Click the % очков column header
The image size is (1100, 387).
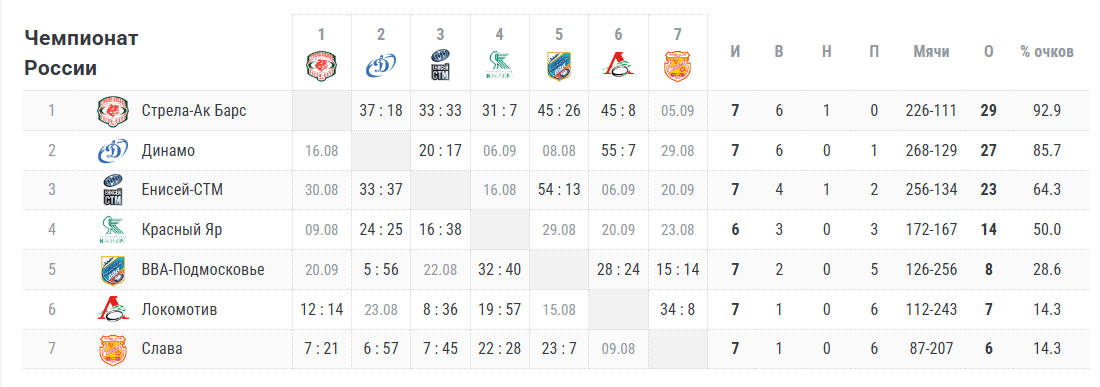[1047, 52]
